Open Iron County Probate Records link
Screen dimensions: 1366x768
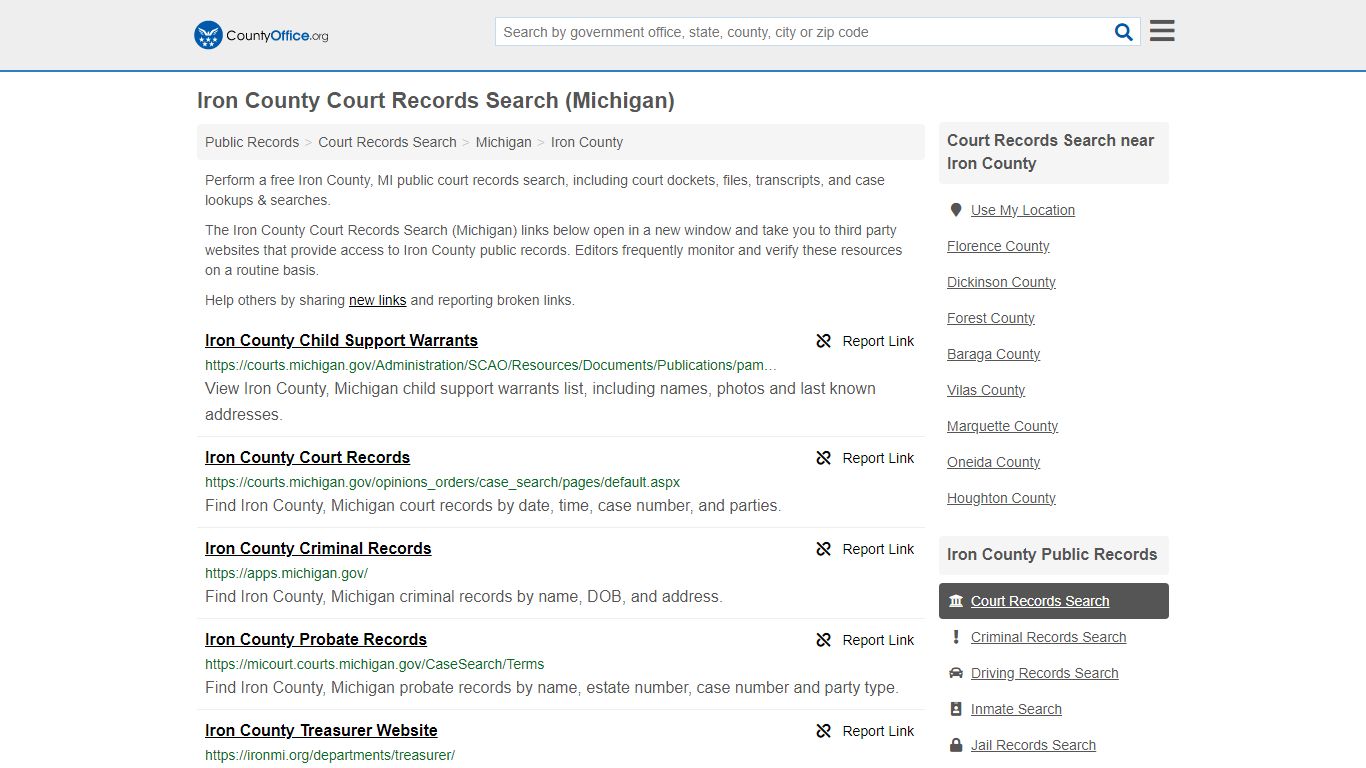316,639
